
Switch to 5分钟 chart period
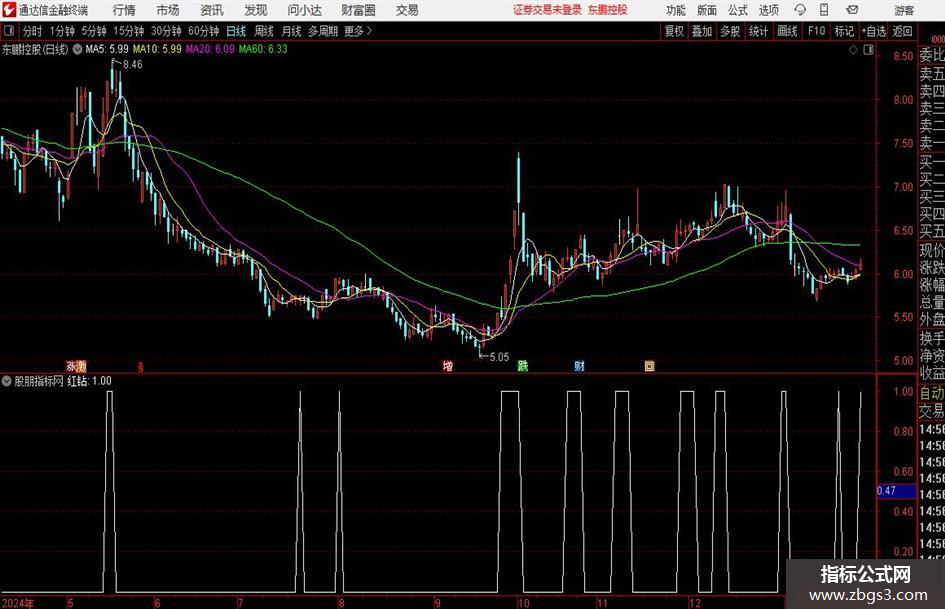93,31
